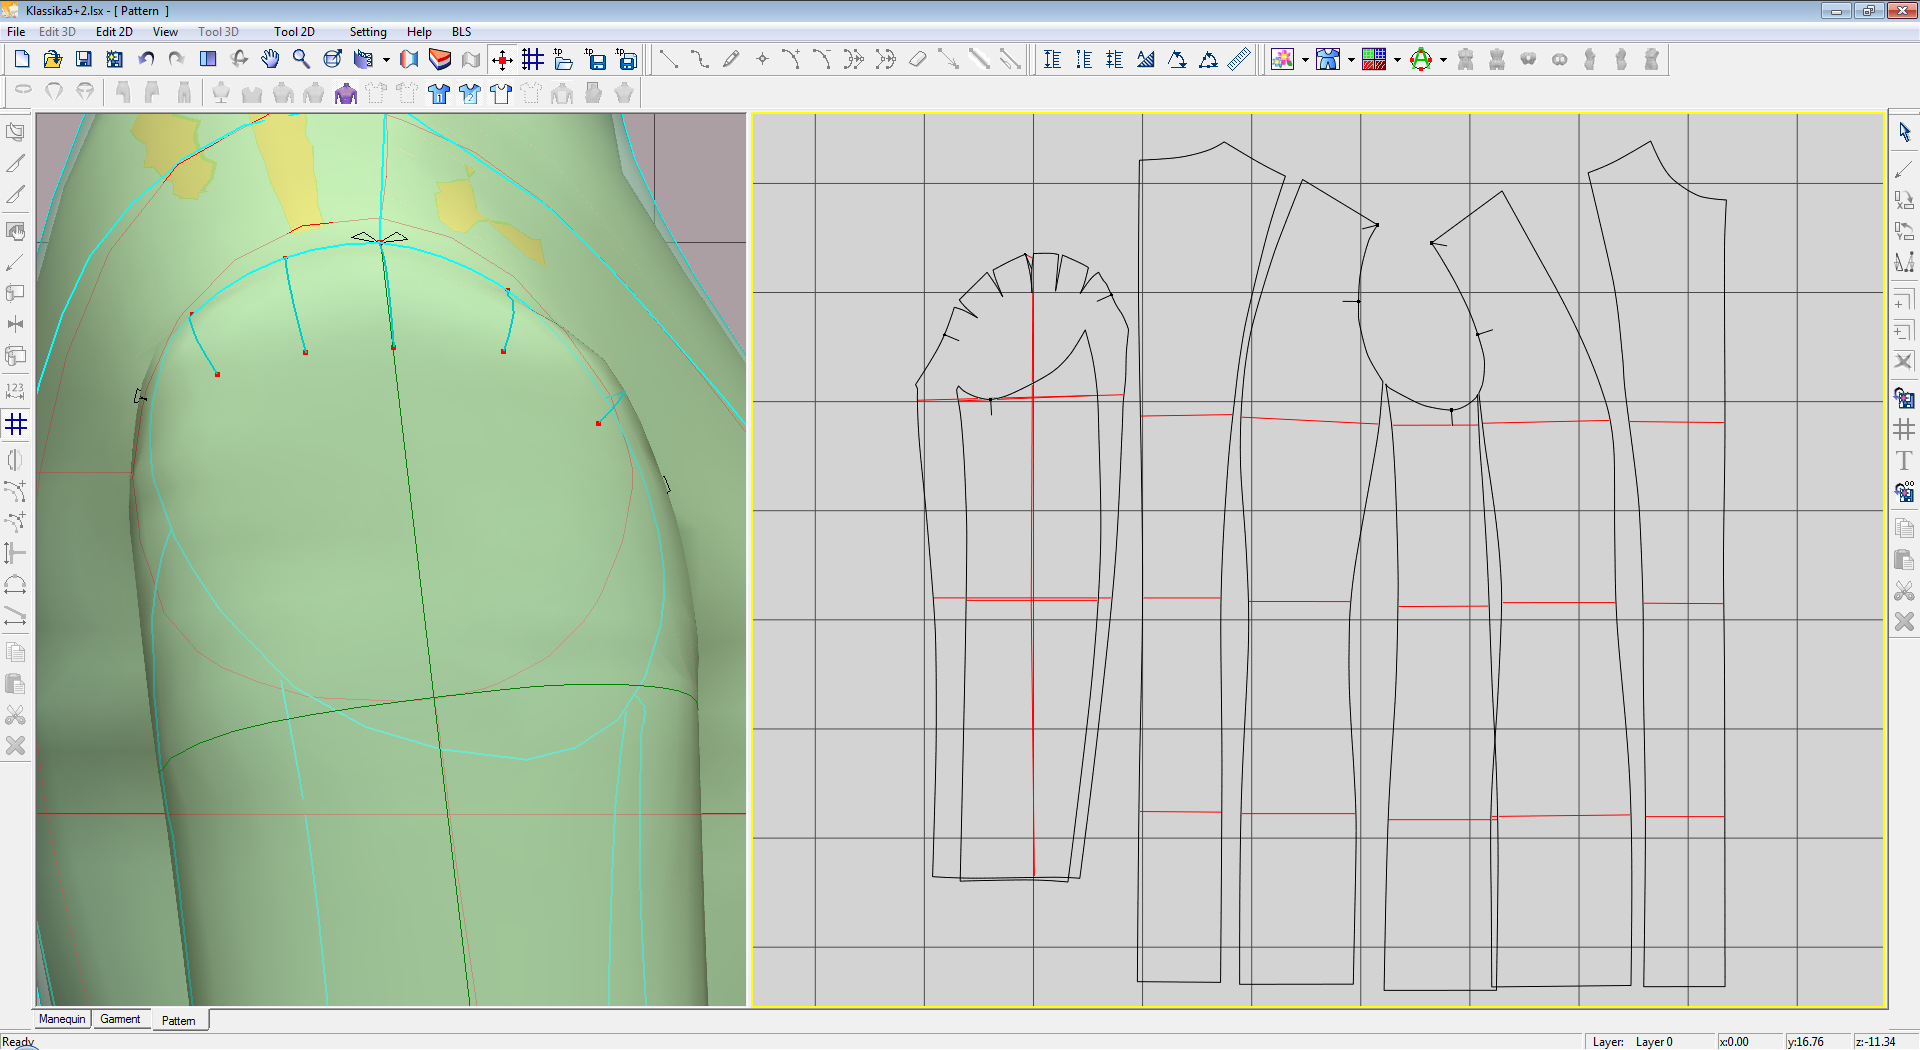Image resolution: width=1920 pixels, height=1050 pixels.
Task: Switch to the Manequin tab
Action: [x=62, y=1019]
